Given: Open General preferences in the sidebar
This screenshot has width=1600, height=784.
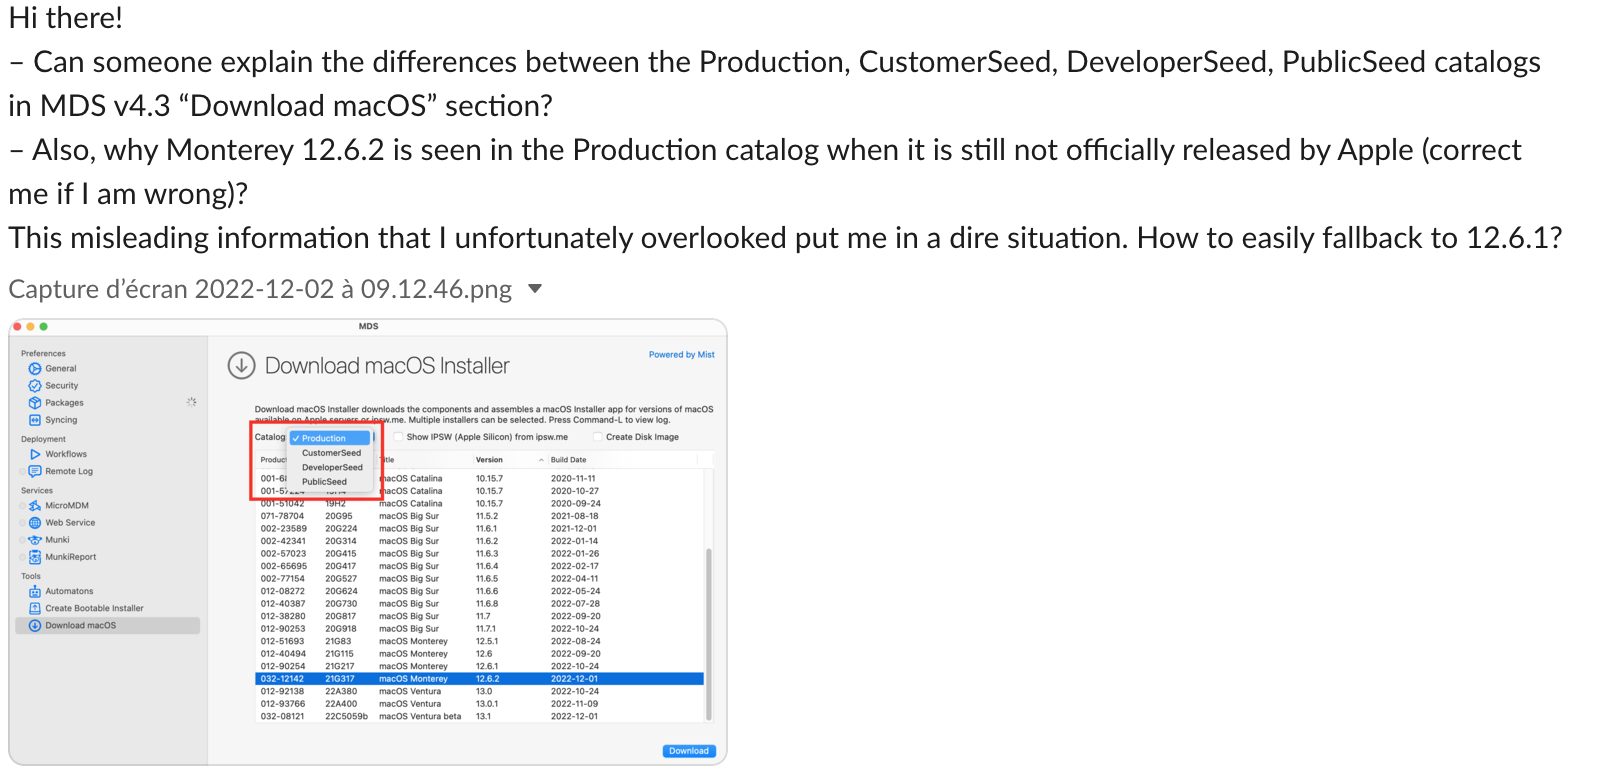Looking at the screenshot, I should [62, 368].
